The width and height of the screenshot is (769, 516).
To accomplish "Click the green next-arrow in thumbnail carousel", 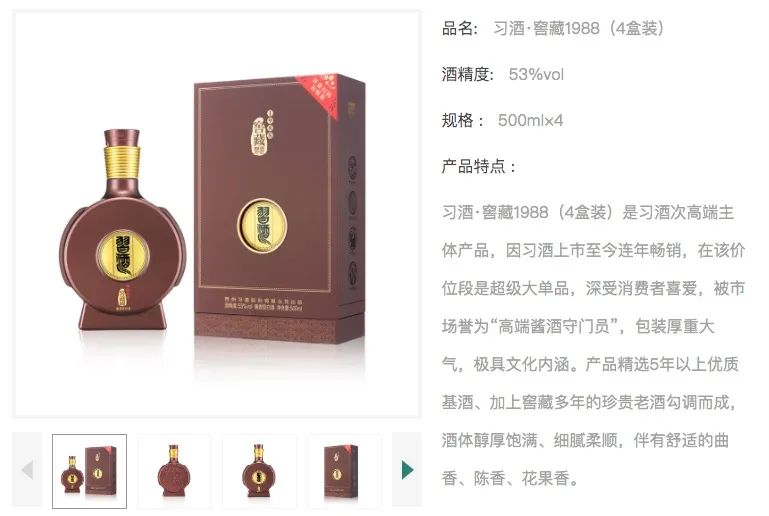I will coord(407,470).
